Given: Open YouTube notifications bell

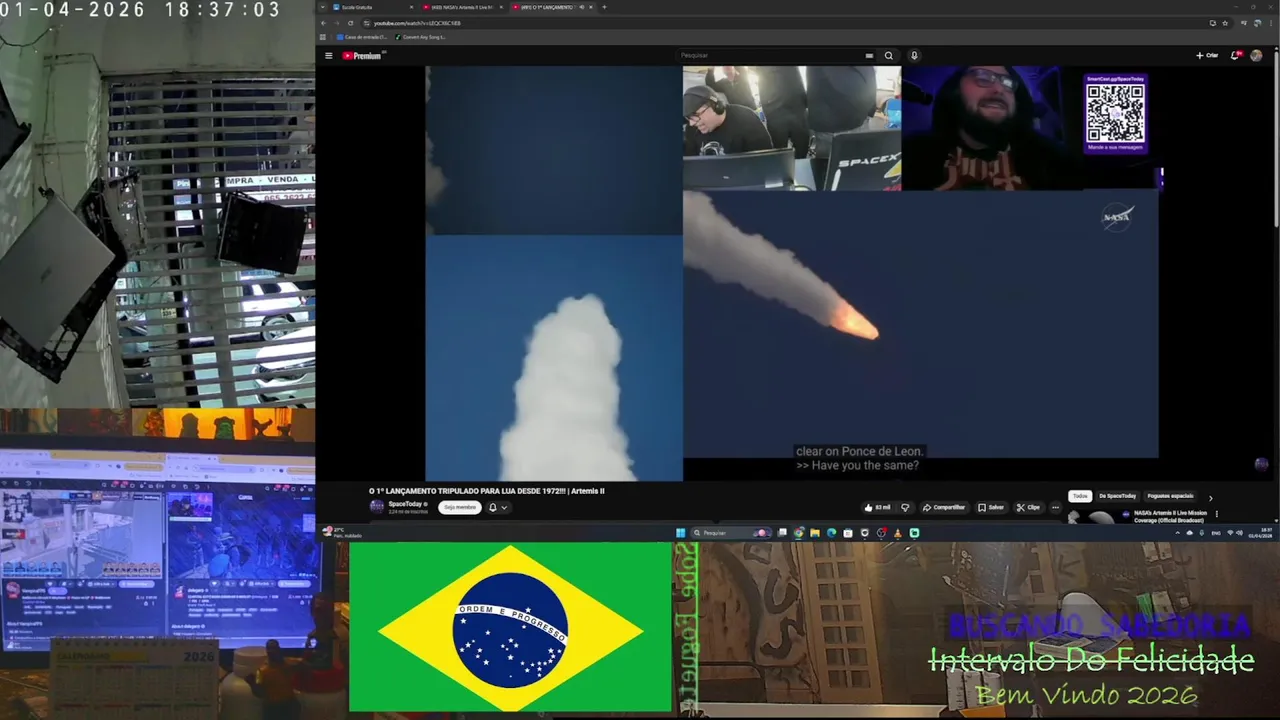Looking at the screenshot, I should coord(1235,56).
